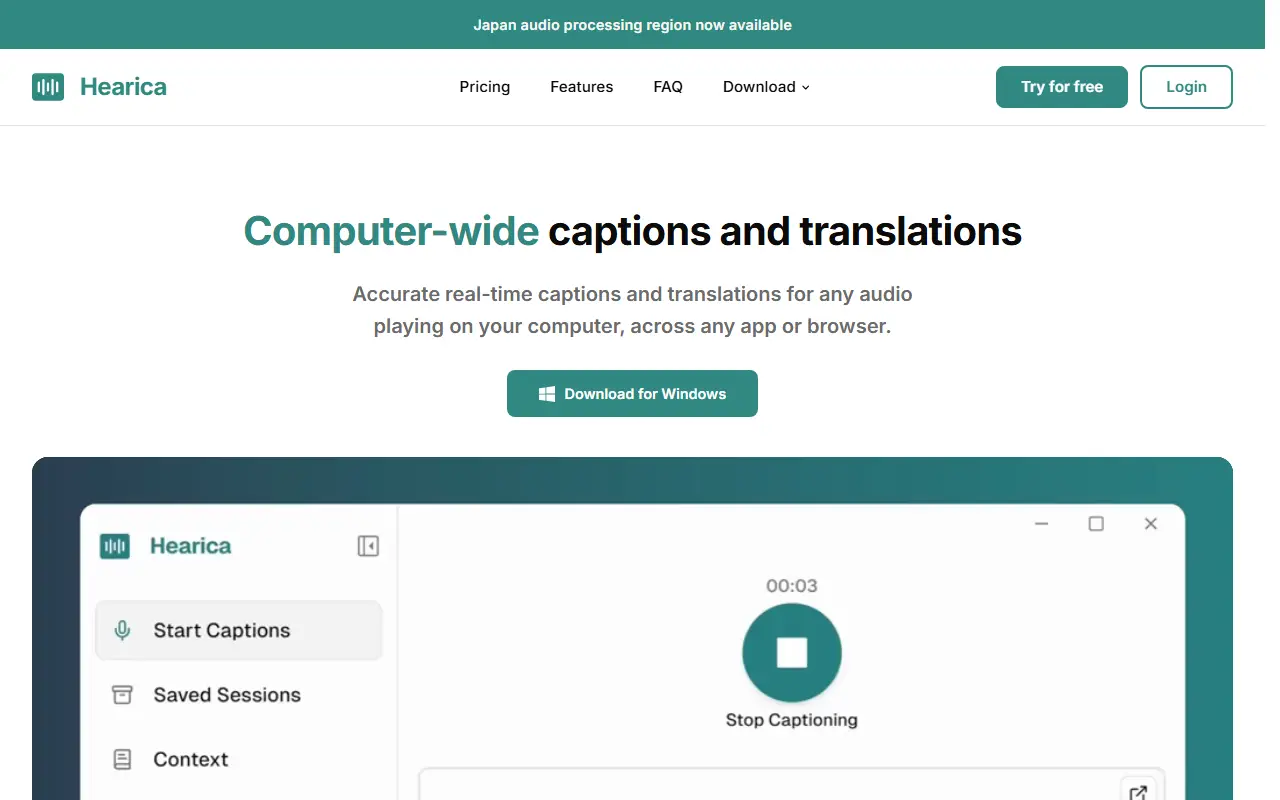Stop captioning with the round stop button
The image size is (1280, 800).
pyautogui.click(x=792, y=653)
